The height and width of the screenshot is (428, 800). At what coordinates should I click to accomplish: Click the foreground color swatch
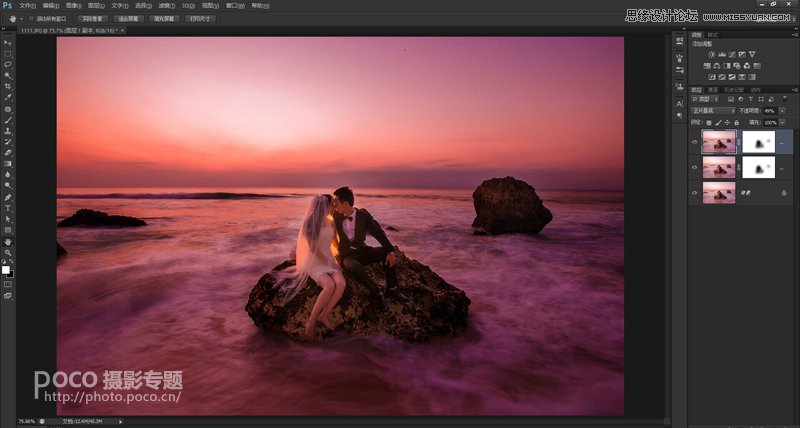click(6, 270)
